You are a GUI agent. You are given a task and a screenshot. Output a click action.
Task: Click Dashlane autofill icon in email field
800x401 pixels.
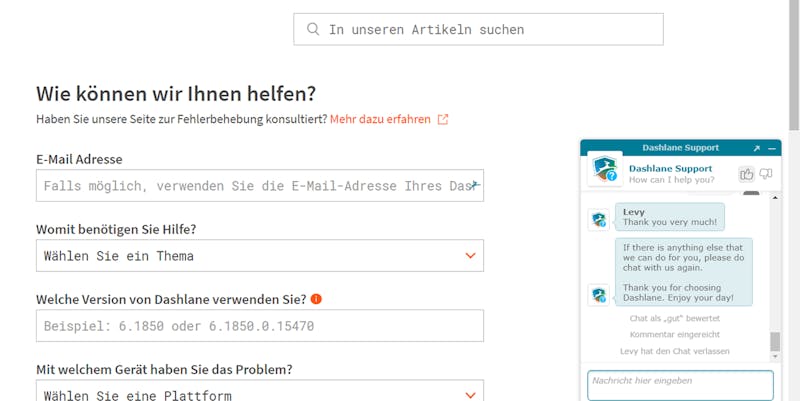[475, 184]
